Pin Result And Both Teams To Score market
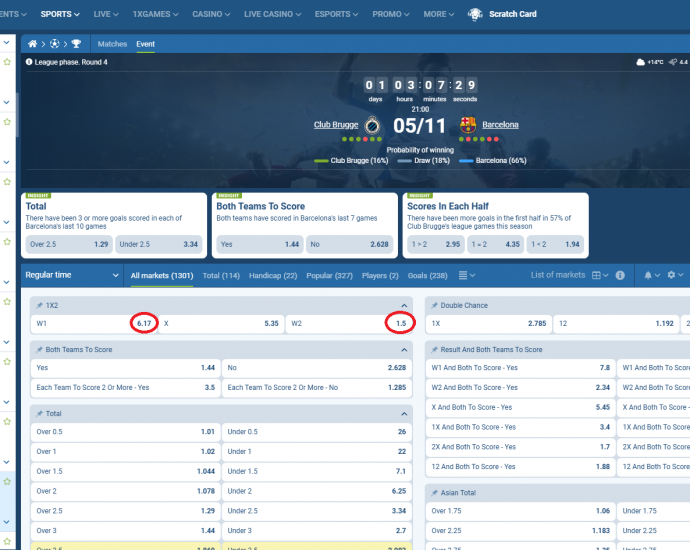Image resolution: width=690 pixels, height=550 pixels. [x=434, y=350]
